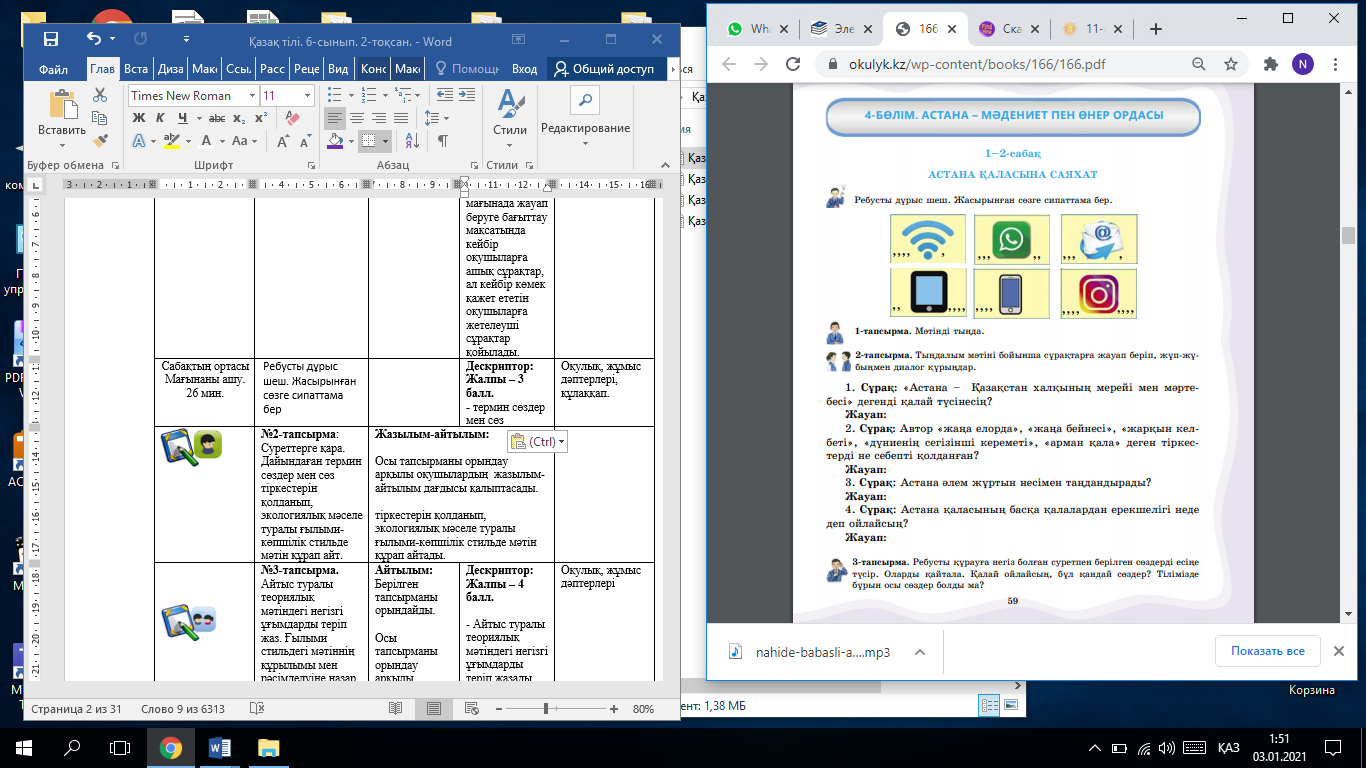
Task: Click the Показать все downloads button
Action: click(1267, 651)
